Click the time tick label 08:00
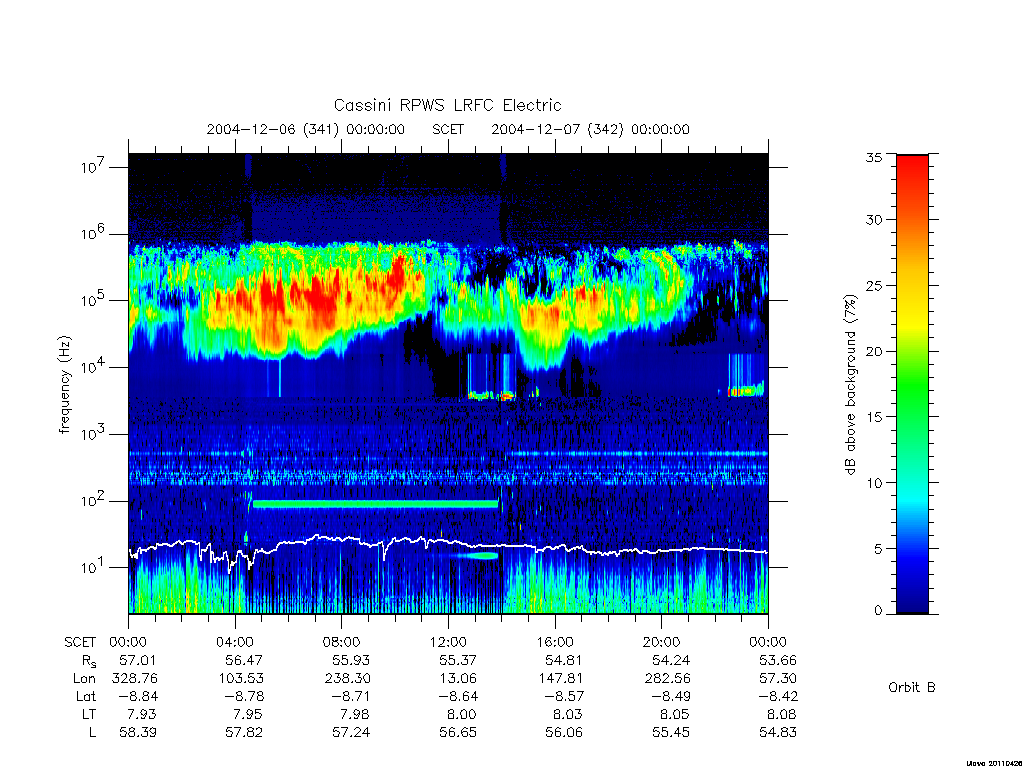 [342, 642]
